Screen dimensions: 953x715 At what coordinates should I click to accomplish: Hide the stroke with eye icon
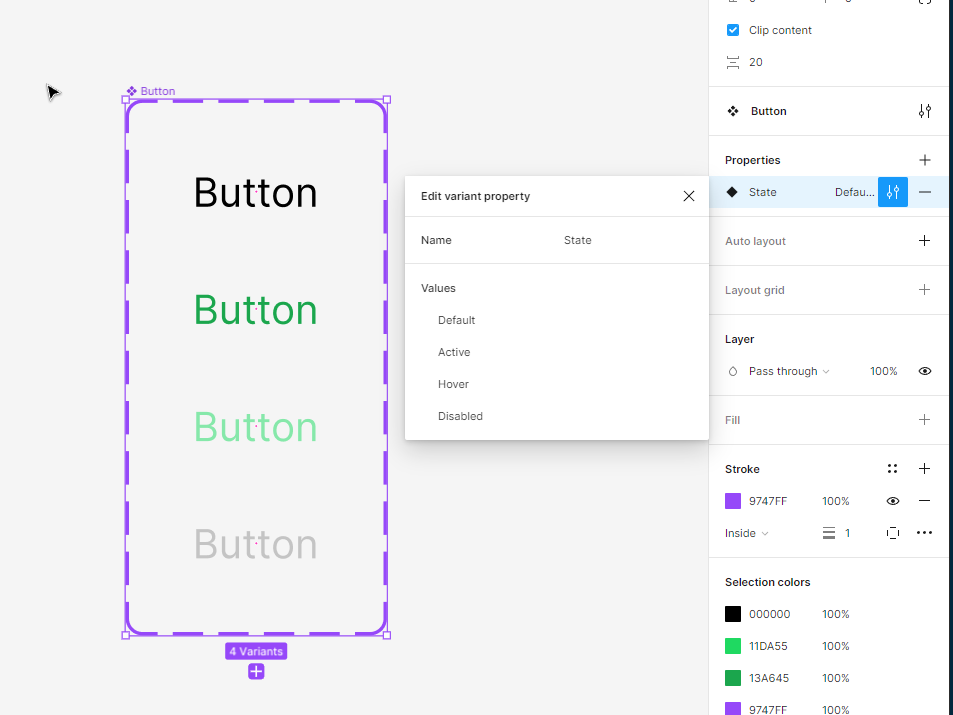892,501
